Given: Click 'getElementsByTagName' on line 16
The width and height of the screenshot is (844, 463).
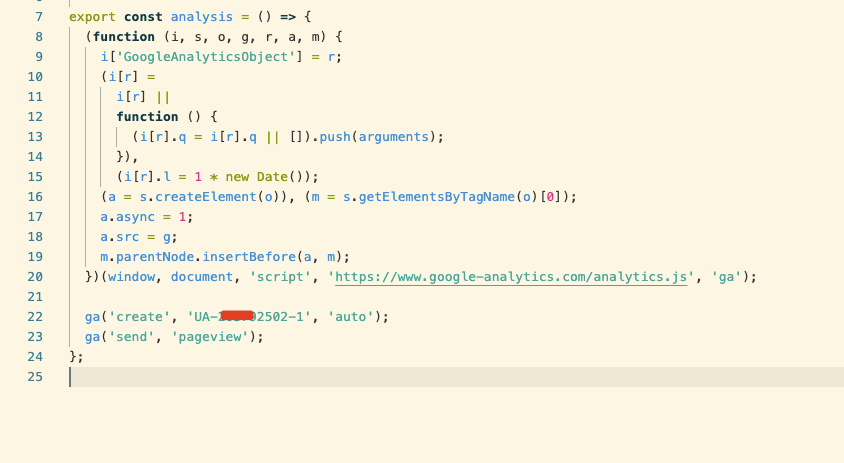Looking at the screenshot, I should (437, 197).
